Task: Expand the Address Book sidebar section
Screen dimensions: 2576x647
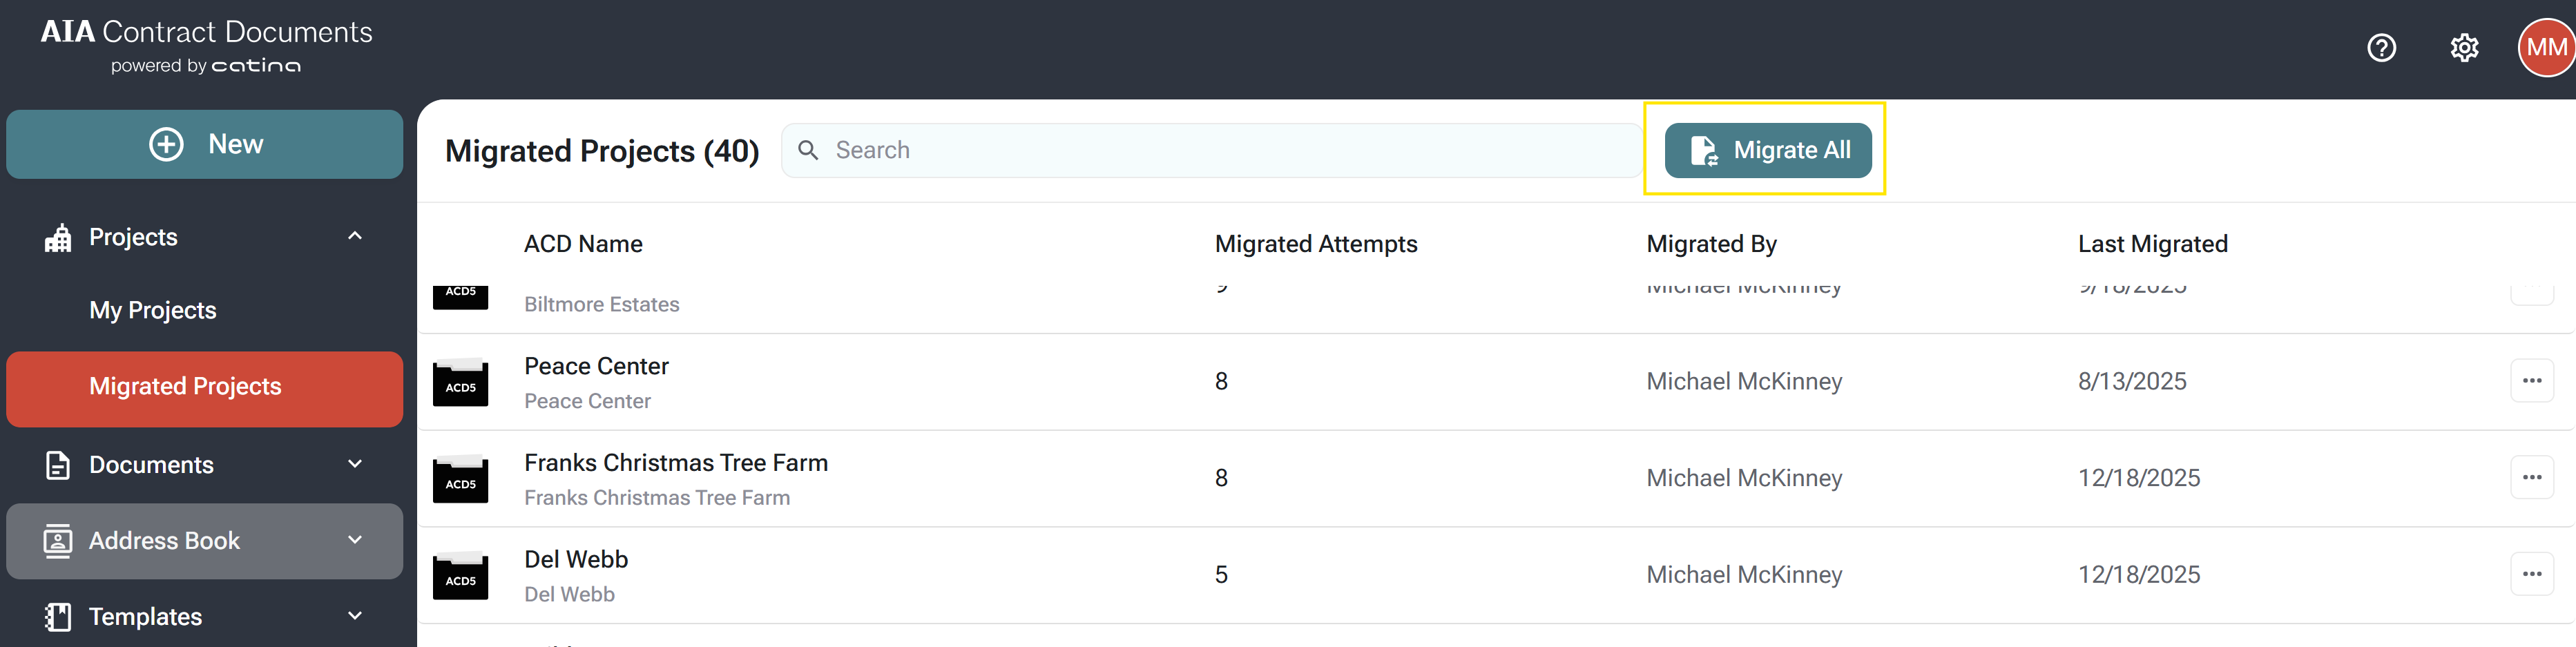Action: (355, 540)
